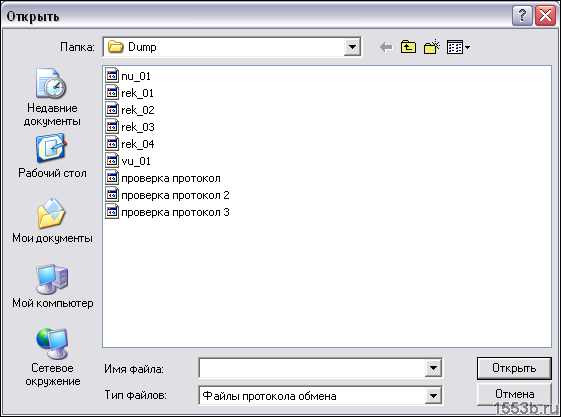Go to Desktop (Рабочий стол) location

52,156
